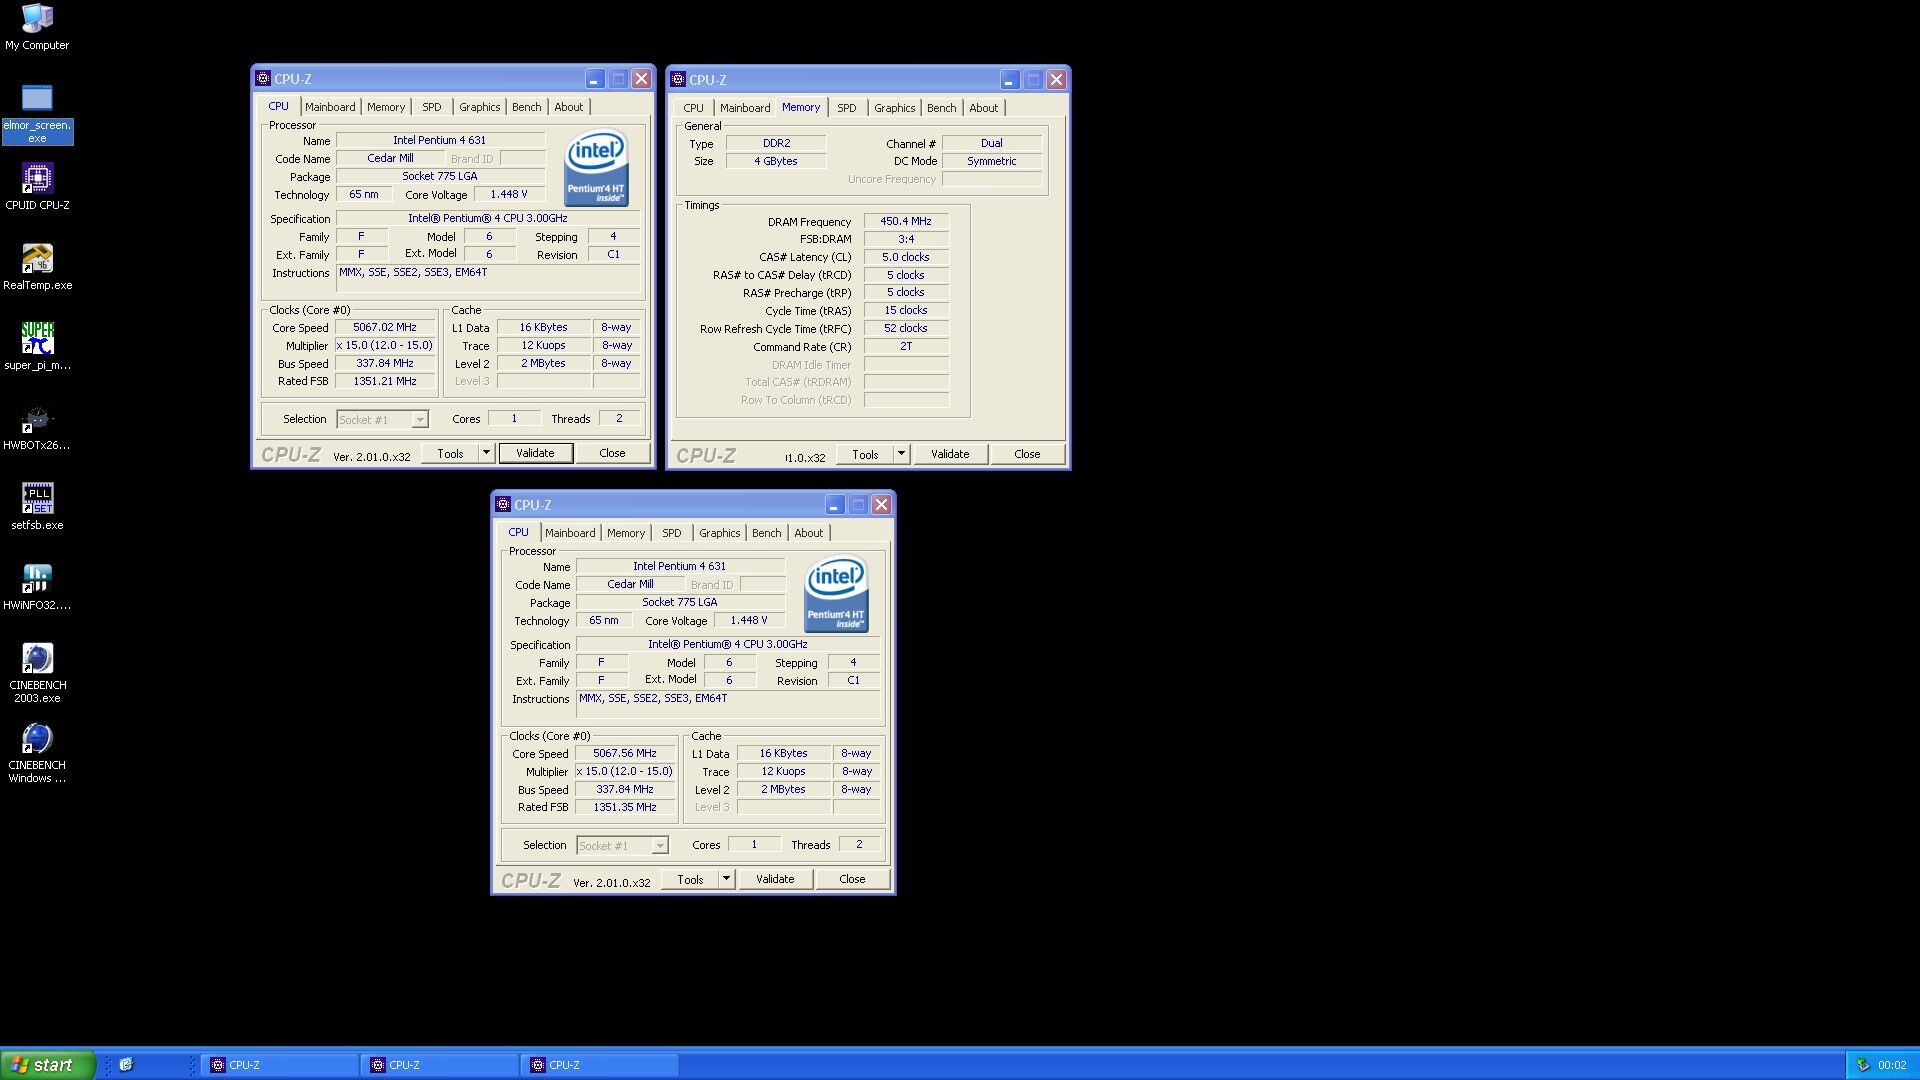Open the About tab in top-left CPU-Z window

pos(568,107)
